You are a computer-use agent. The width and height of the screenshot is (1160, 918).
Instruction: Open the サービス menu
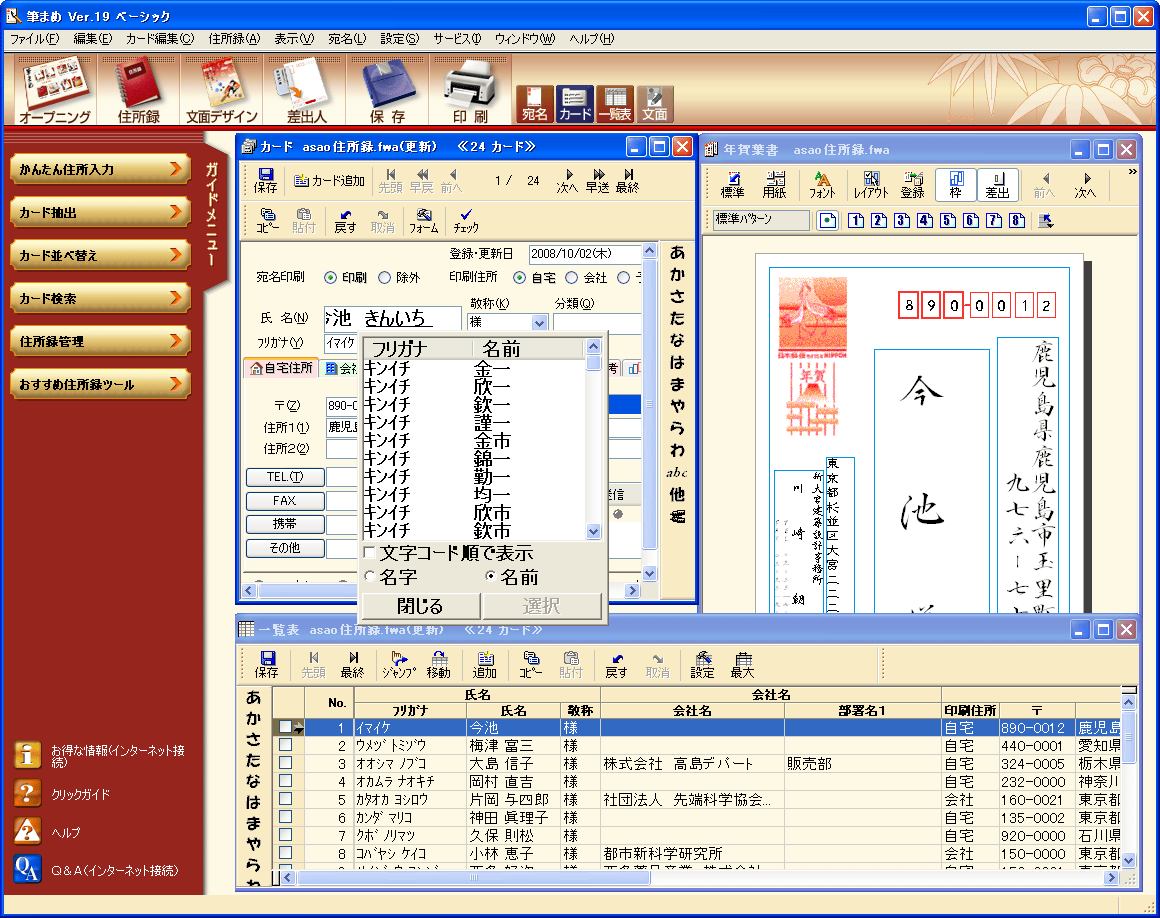tap(457, 39)
